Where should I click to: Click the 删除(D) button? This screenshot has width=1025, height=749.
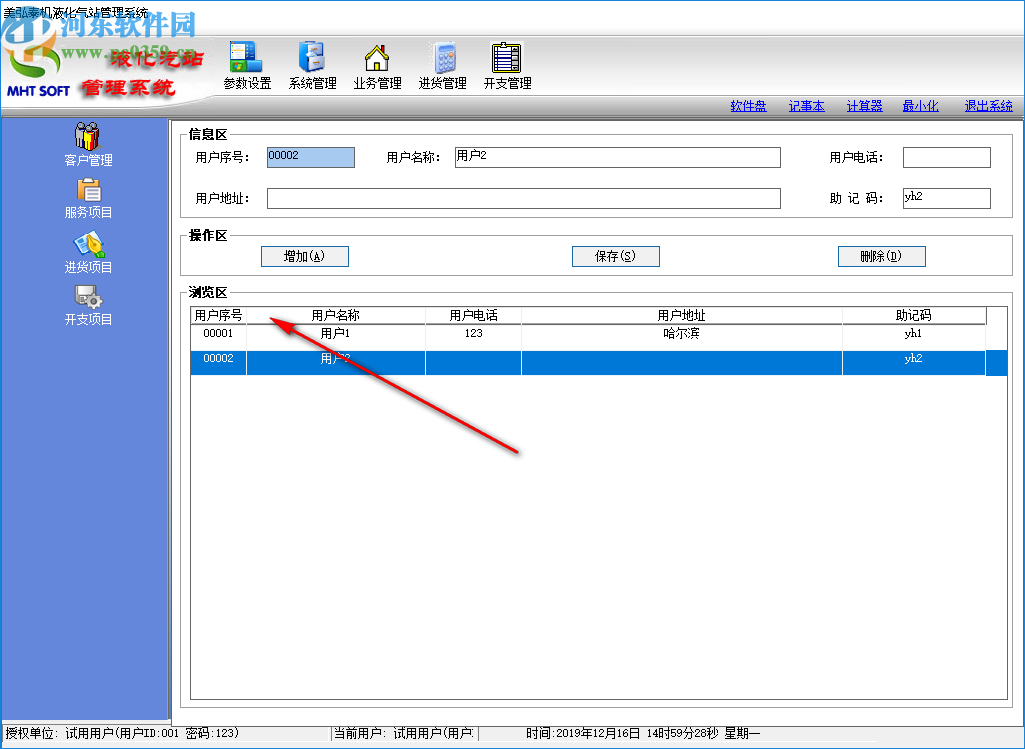click(x=882, y=256)
